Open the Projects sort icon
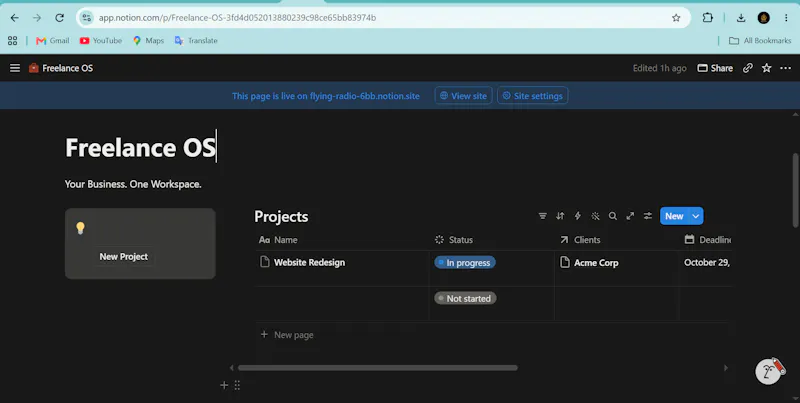 tap(560, 216)
